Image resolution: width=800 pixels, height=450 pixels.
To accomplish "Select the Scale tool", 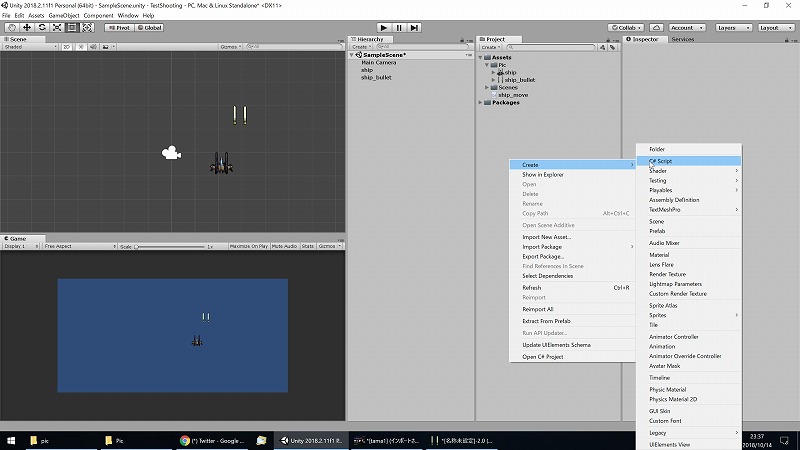I will tap(57, 28).
